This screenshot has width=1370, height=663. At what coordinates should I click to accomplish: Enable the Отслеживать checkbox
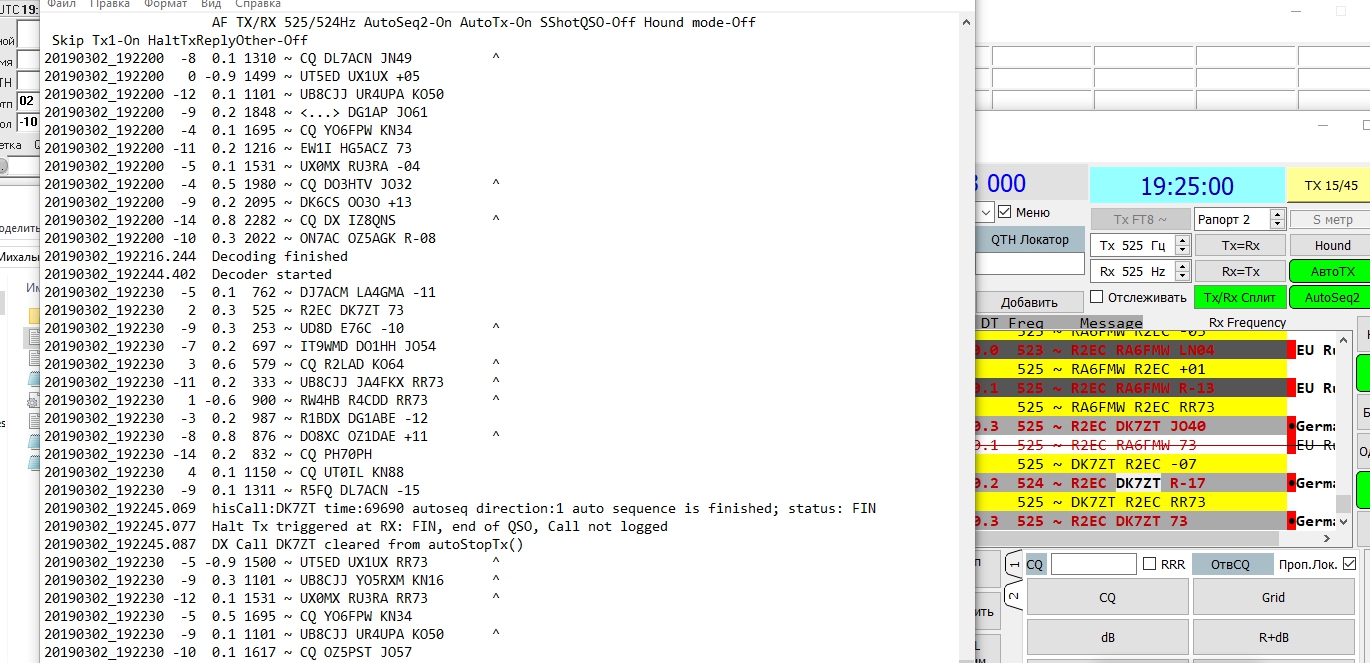coord(1097,297)
